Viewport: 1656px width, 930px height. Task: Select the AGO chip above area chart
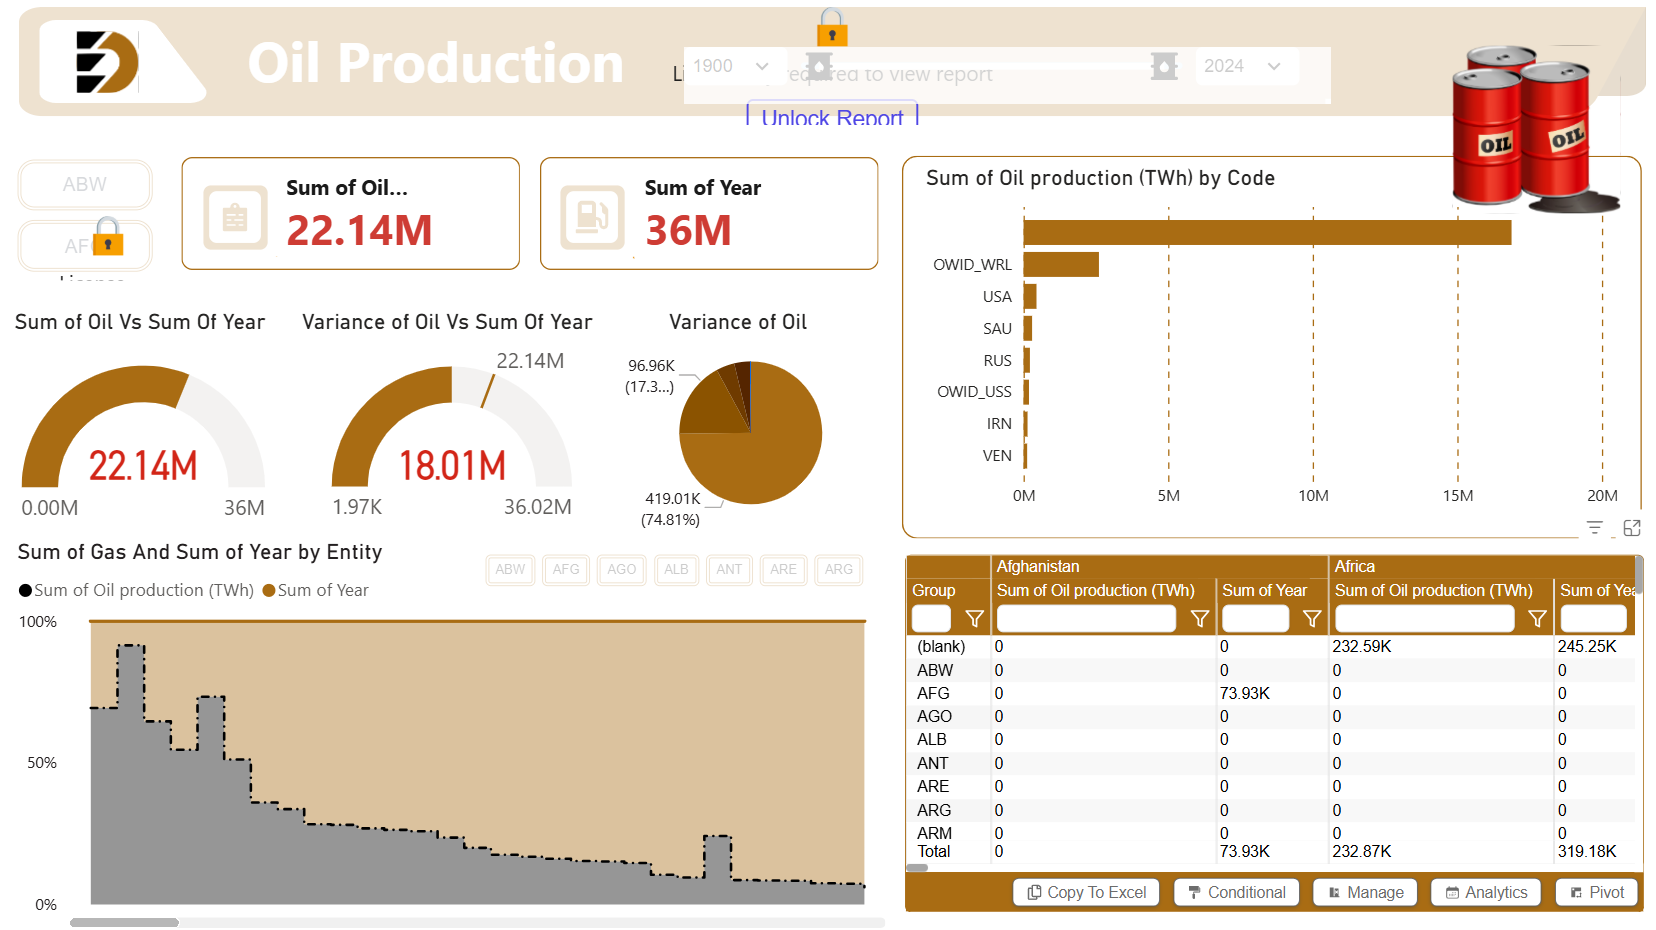pyautogui.click(x=622, y=569)
